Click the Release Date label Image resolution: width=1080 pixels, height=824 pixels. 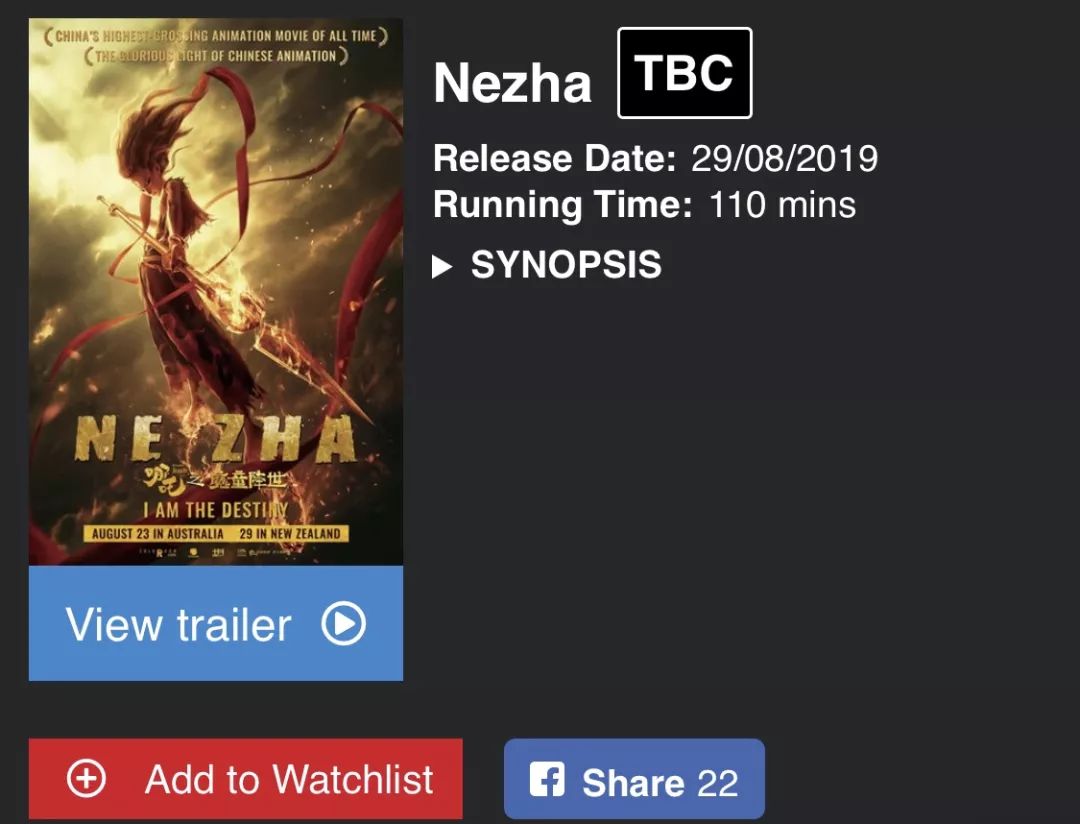555,158
